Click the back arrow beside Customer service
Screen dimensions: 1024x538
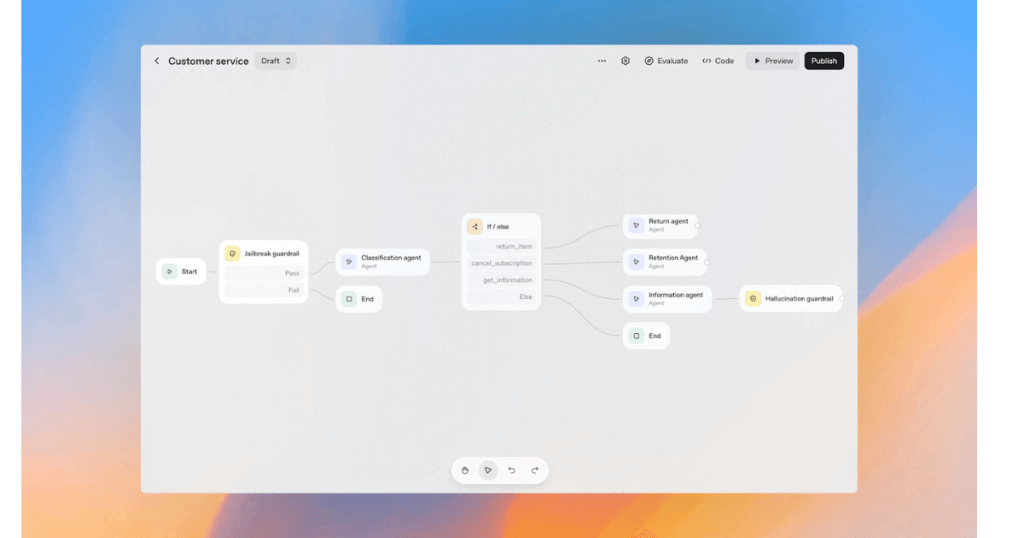(x=156, y=61)
